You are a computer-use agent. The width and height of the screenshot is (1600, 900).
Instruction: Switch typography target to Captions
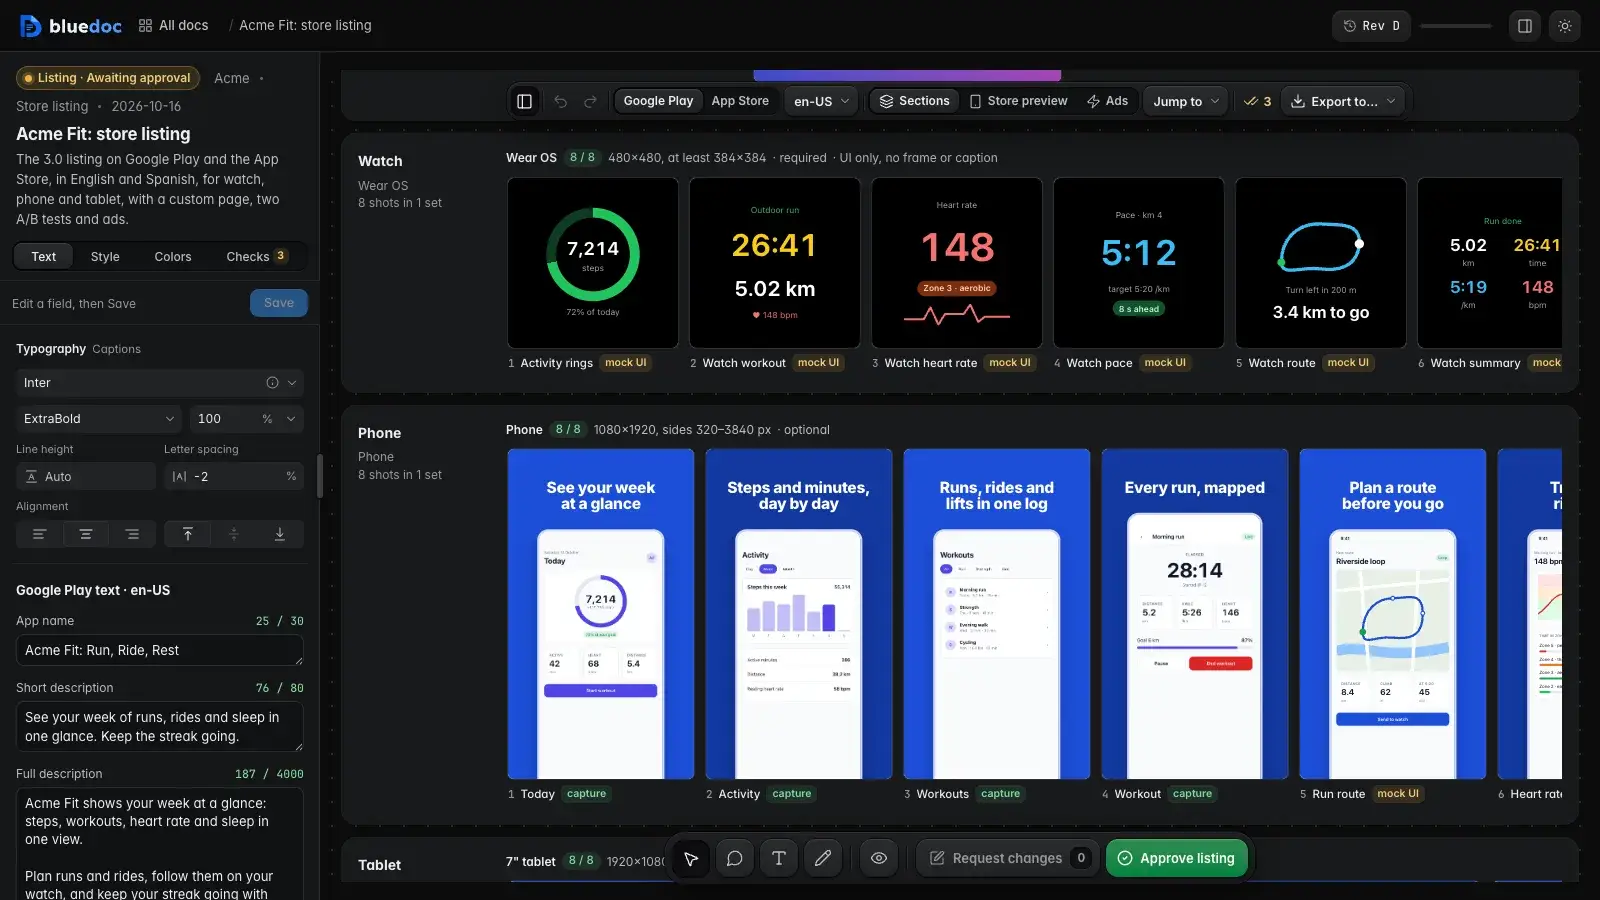[x=116, y=349]
